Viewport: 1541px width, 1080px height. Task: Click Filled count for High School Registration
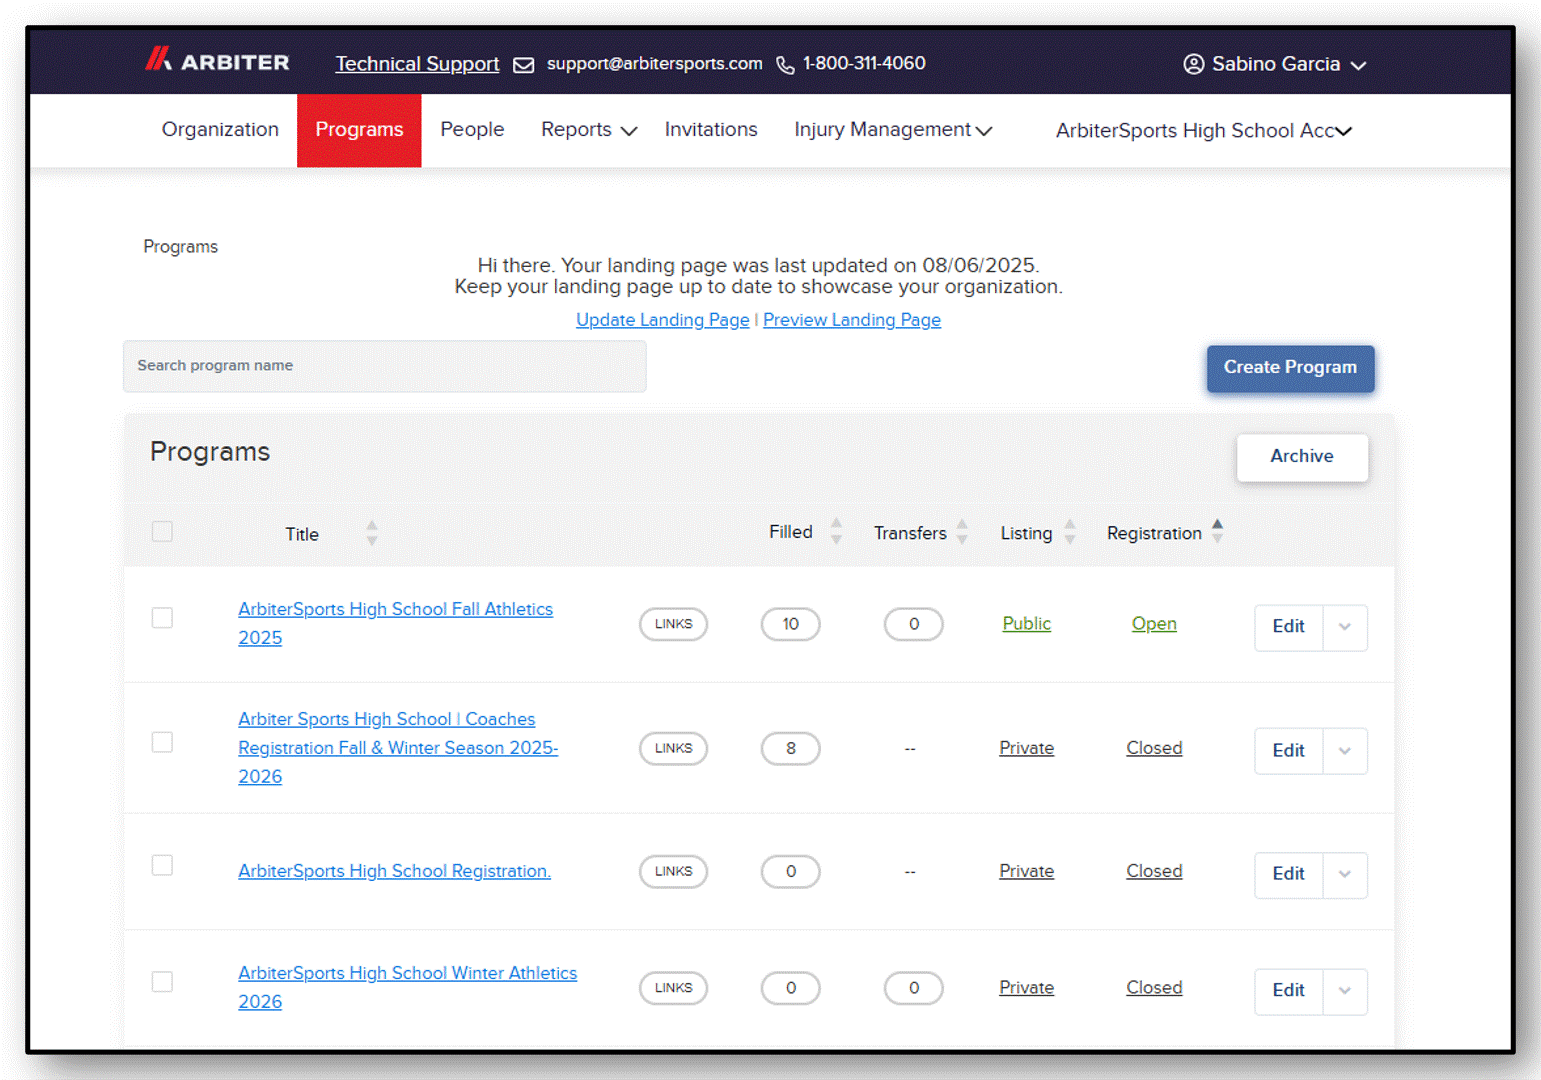pos(790,871)
